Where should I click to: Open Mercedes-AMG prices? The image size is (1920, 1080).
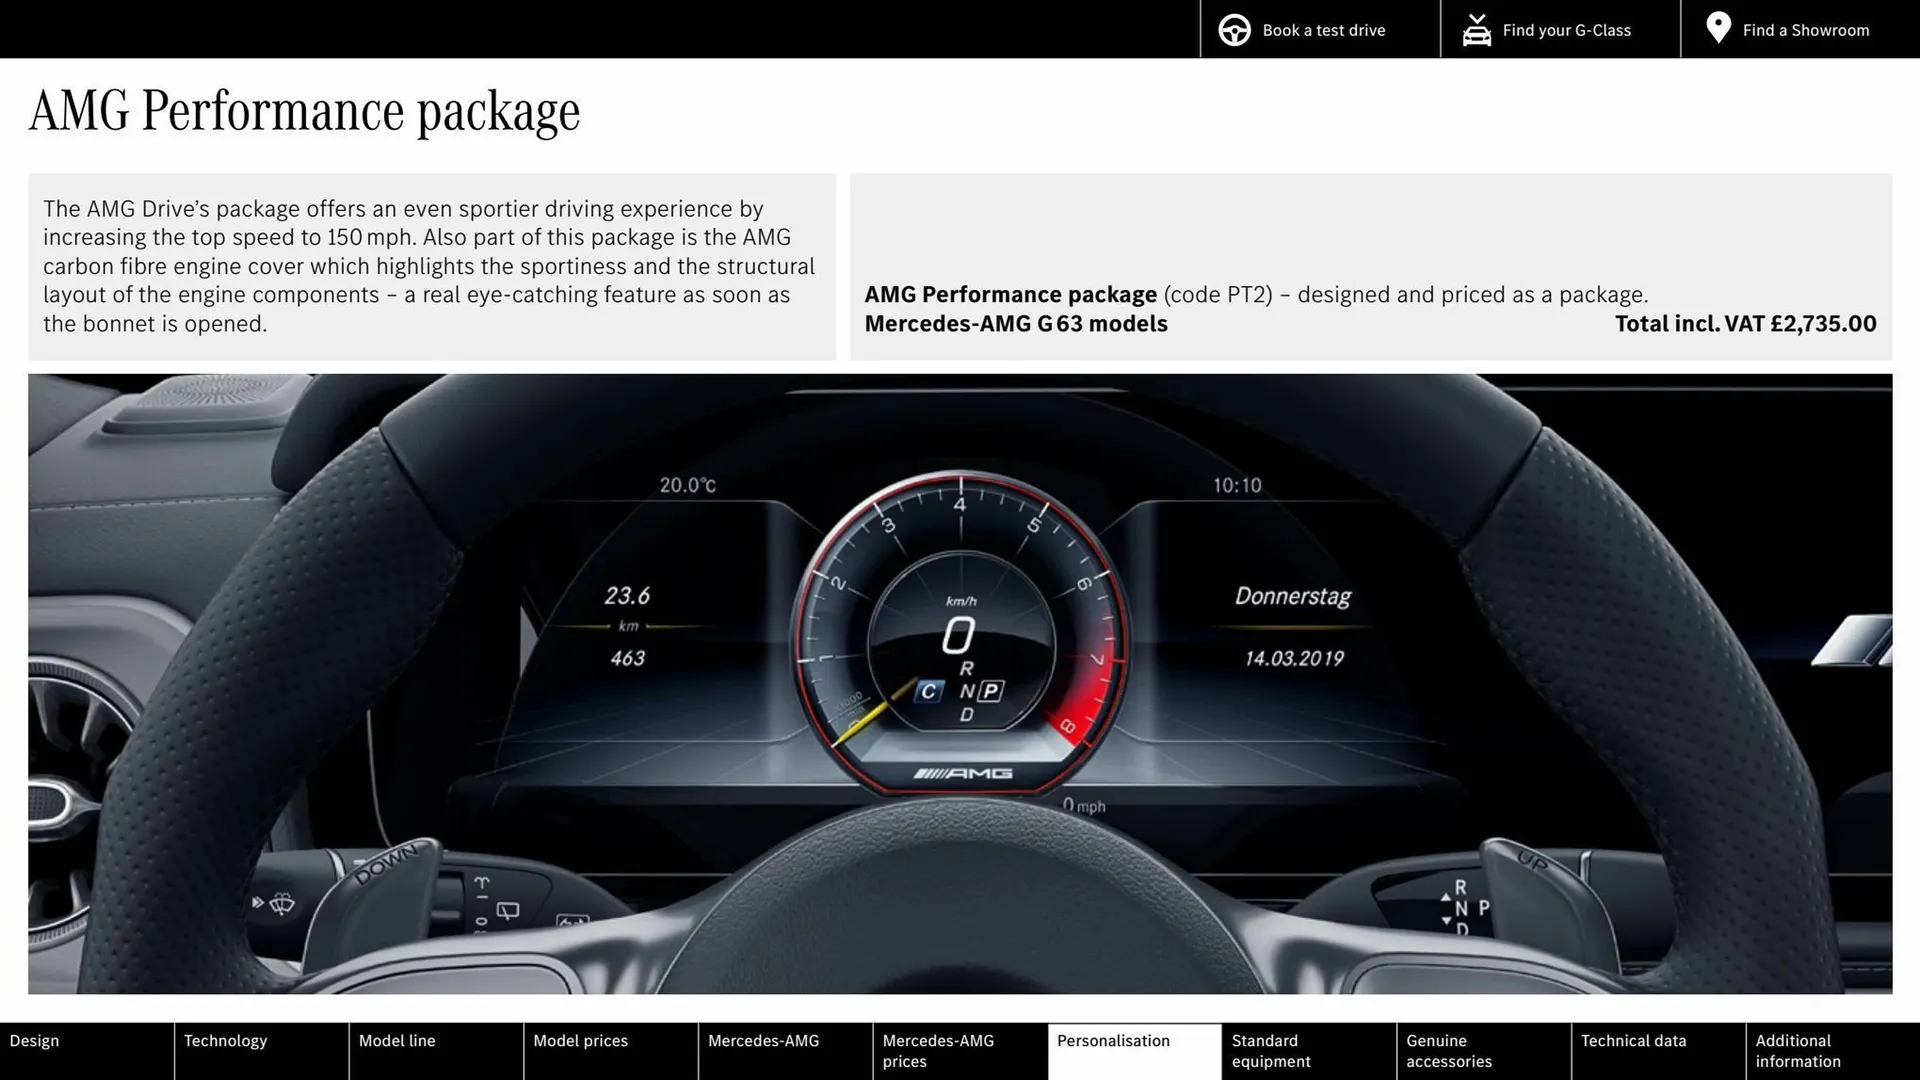[x=937, y=1050]
